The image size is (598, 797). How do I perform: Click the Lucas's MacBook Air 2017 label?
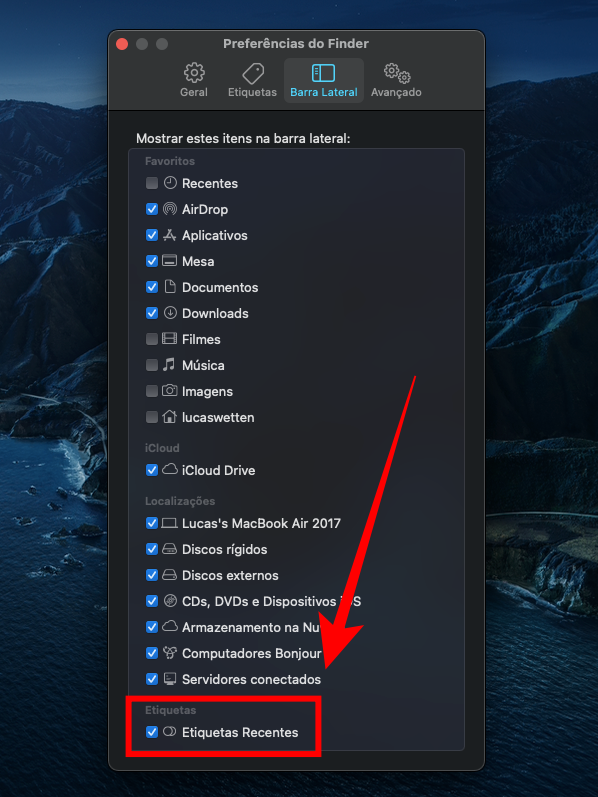pos(261,523)
